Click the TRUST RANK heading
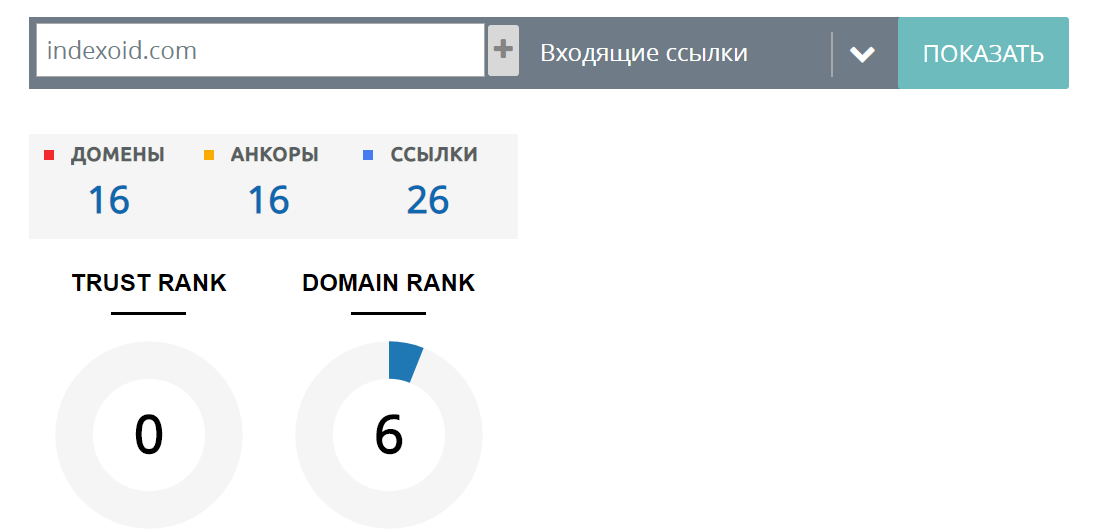This screenshot has height=532, width=1112. tap(149, 283)
